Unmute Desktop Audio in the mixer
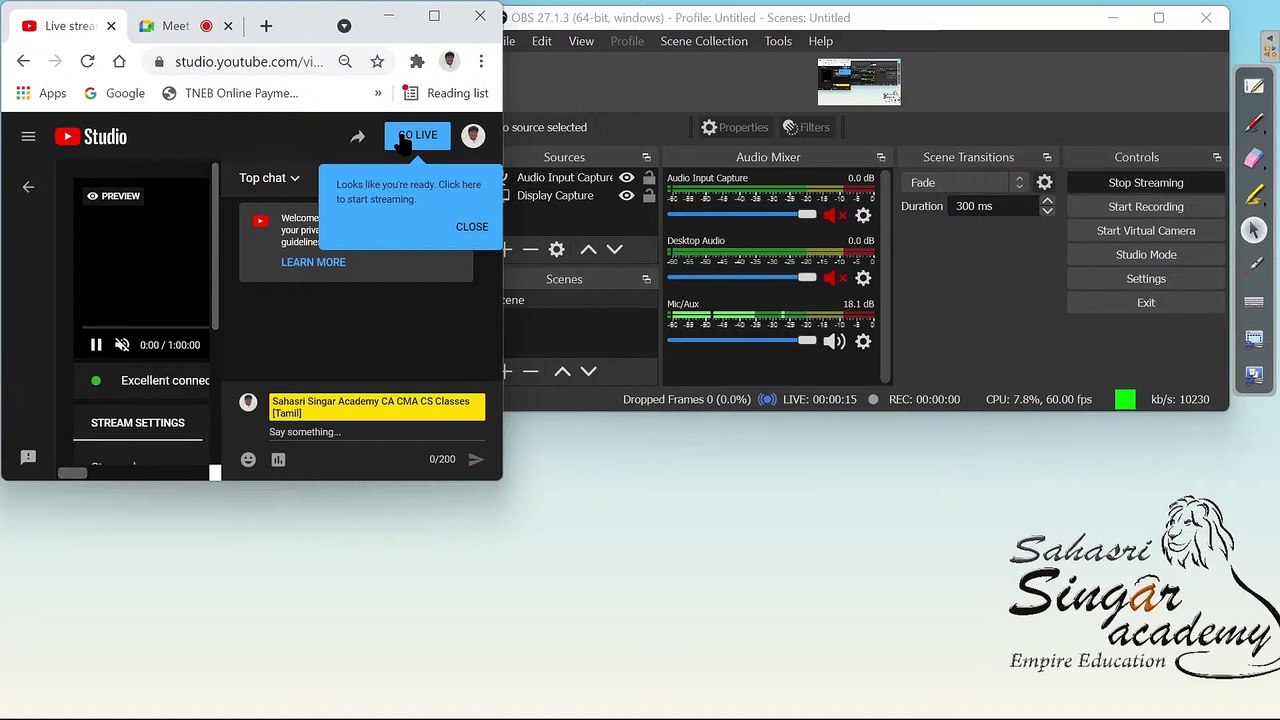1280x720 pixels. 834,278
